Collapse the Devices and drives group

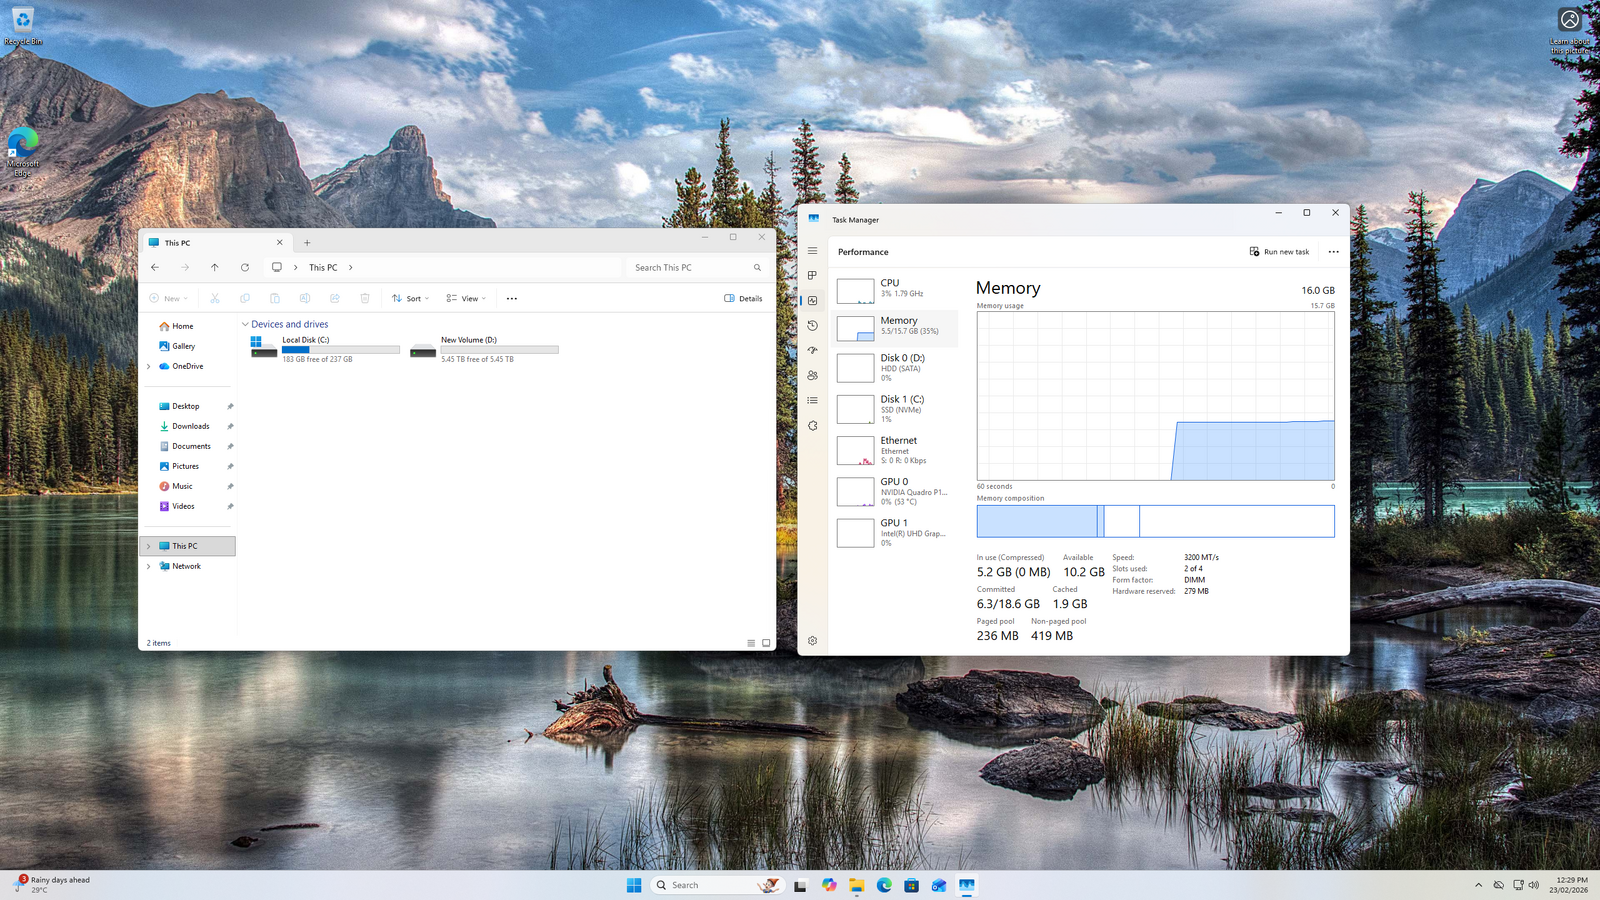(x=245, y=324)
